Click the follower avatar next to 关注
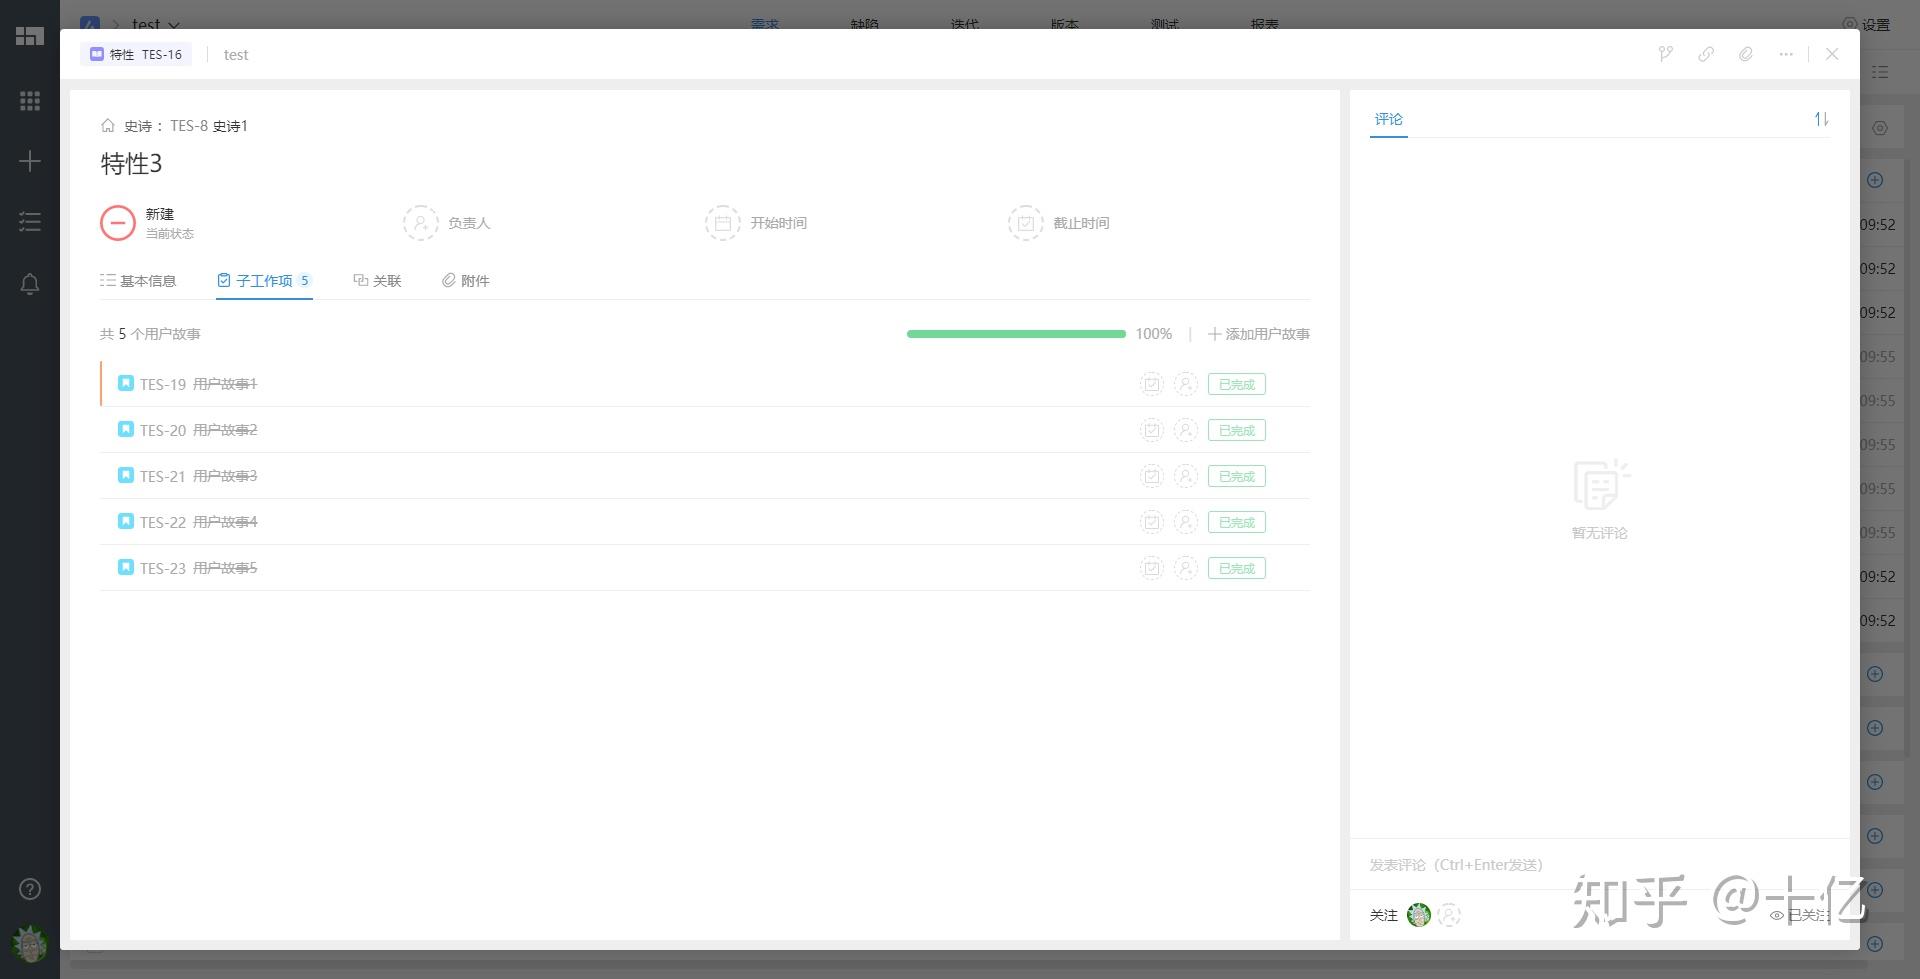The width and height of the screenshot is (1920, 979). click(x=1418, y=914)
